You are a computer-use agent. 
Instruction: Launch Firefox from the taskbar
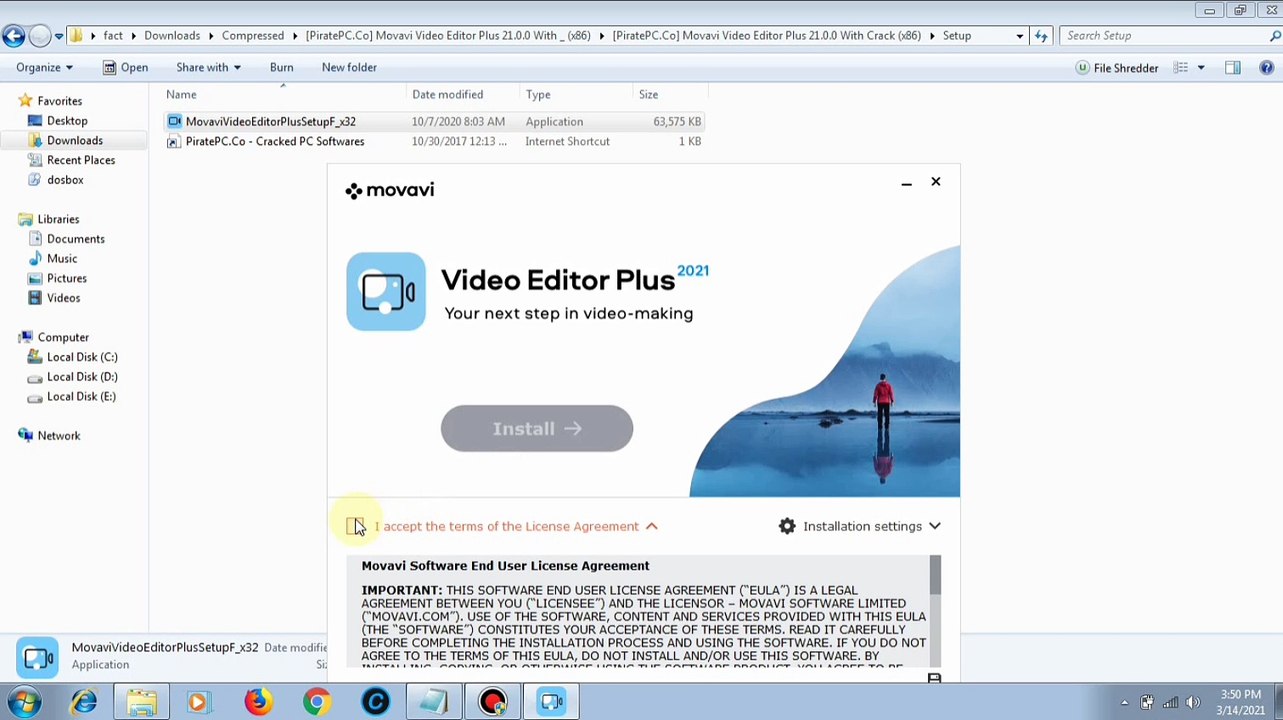[258, 702]
